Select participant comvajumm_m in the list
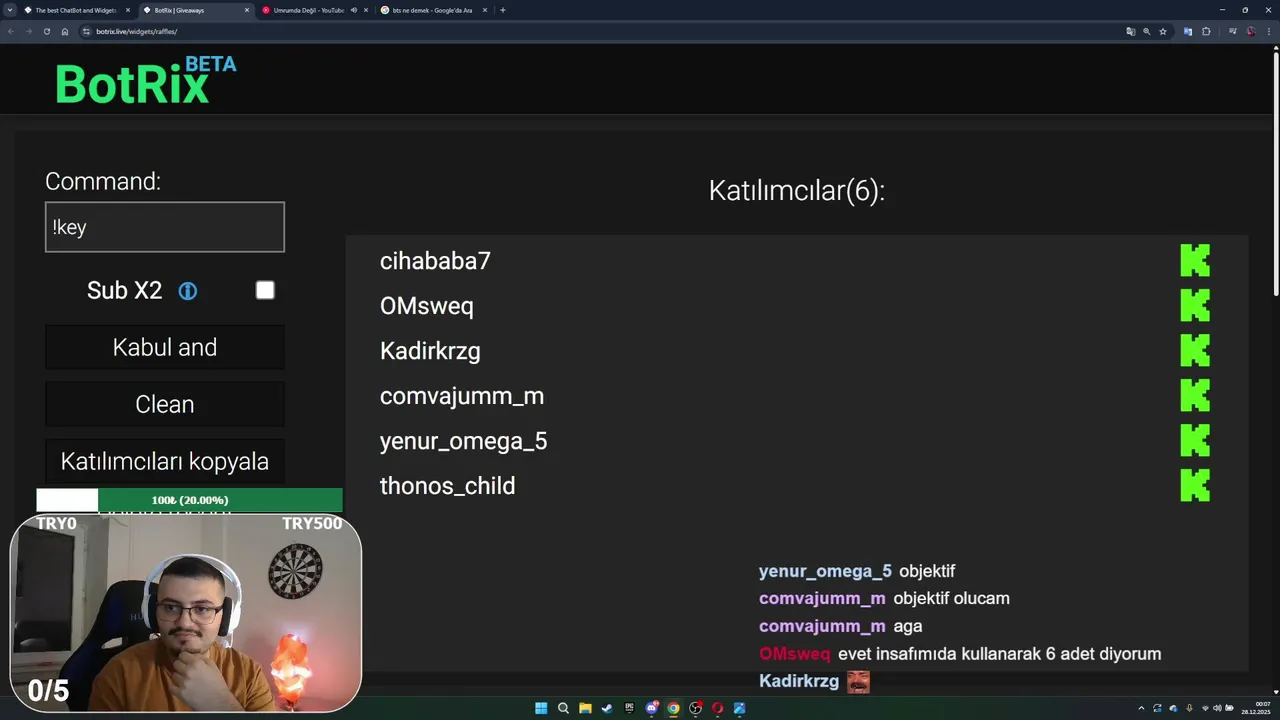1280x720 pixels. click(462, 396)
